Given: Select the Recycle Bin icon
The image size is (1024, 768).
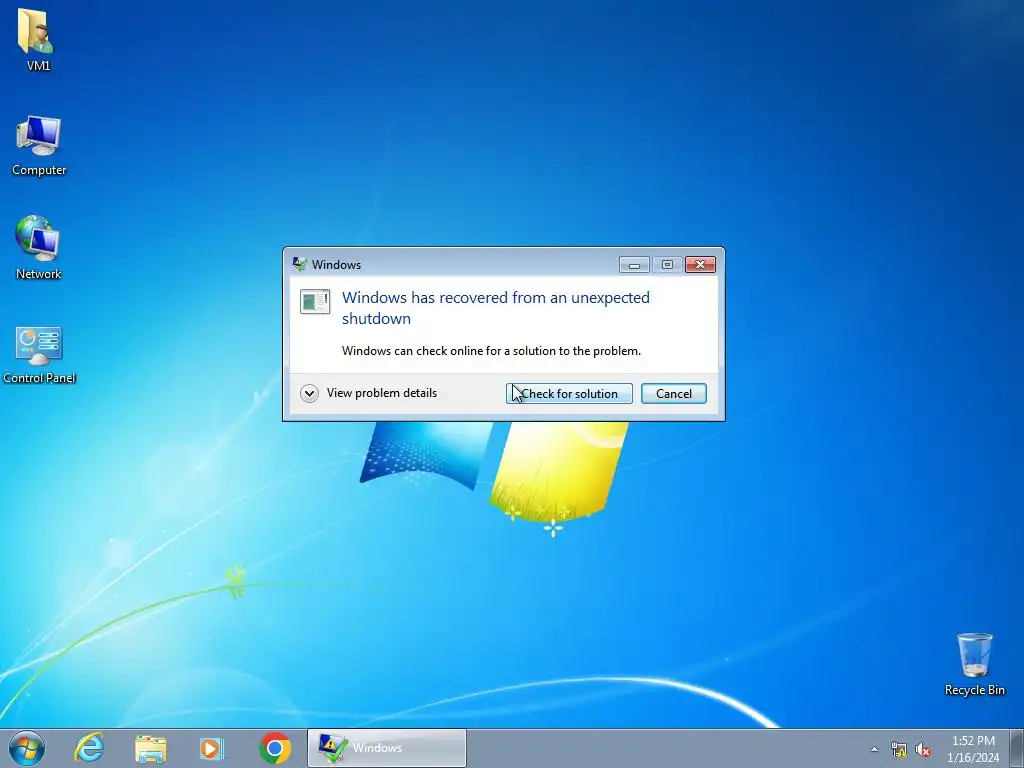Looking at the screenshot, I should click(x=974, y=664).
